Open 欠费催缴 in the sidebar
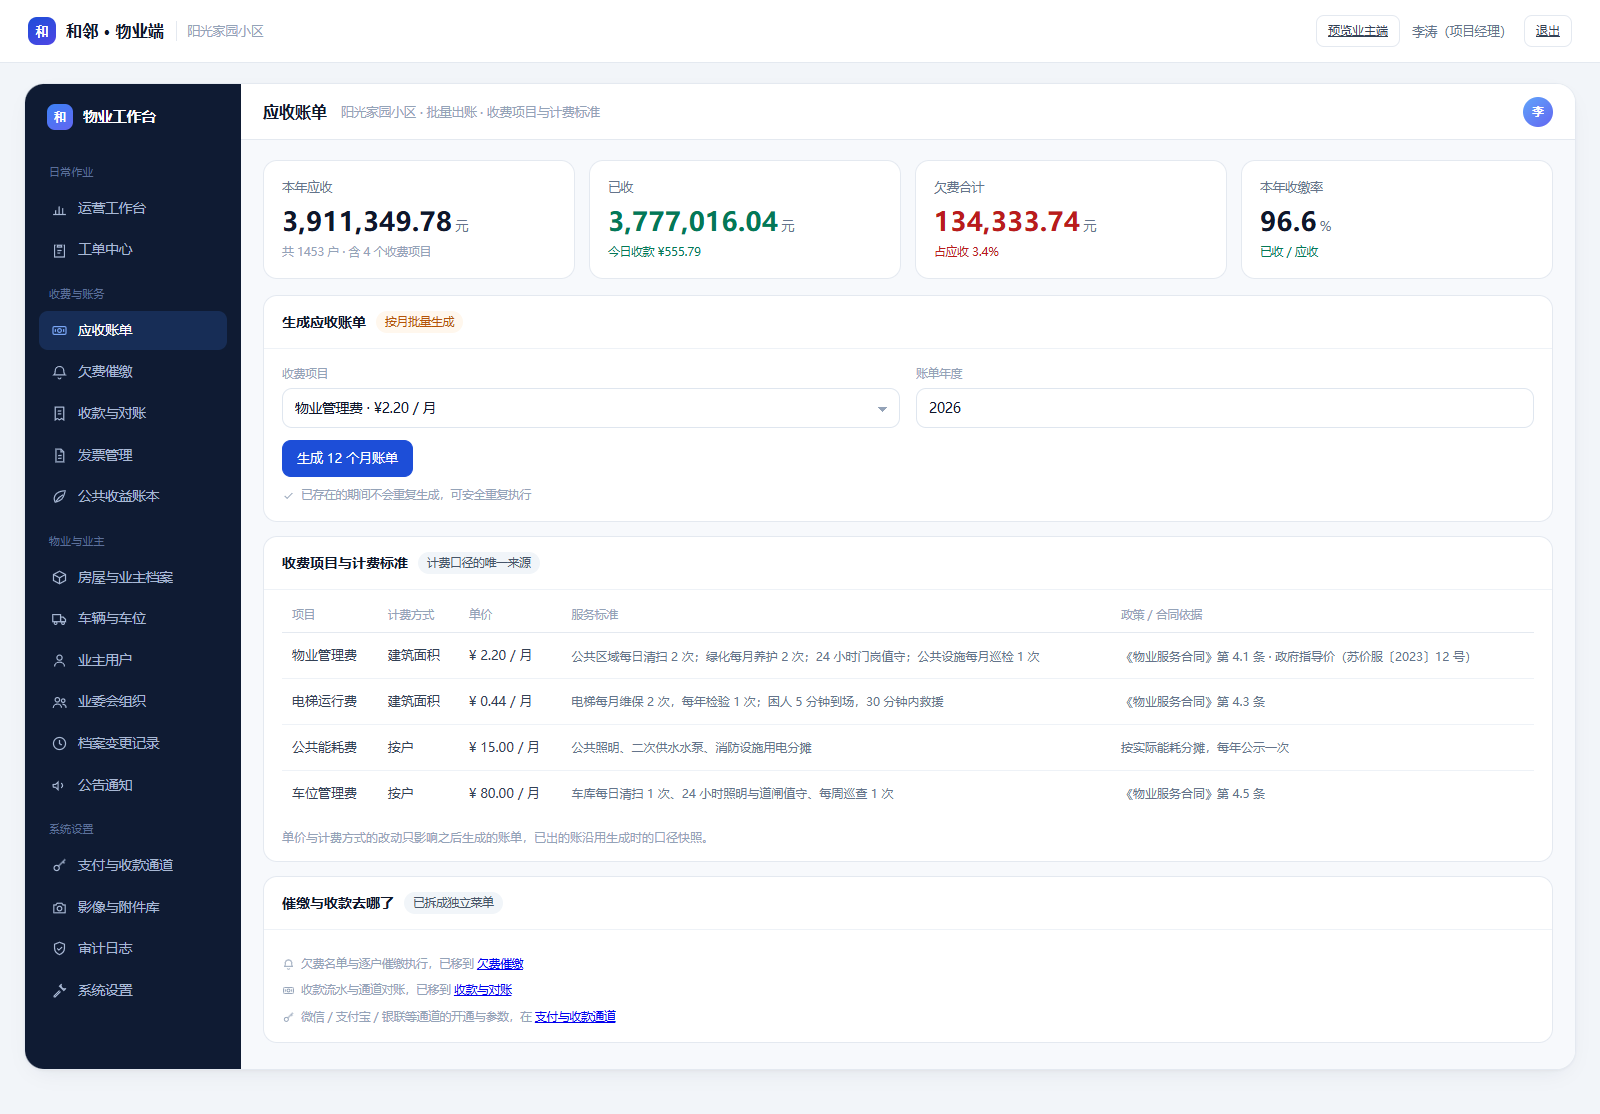 click(133, 371)
